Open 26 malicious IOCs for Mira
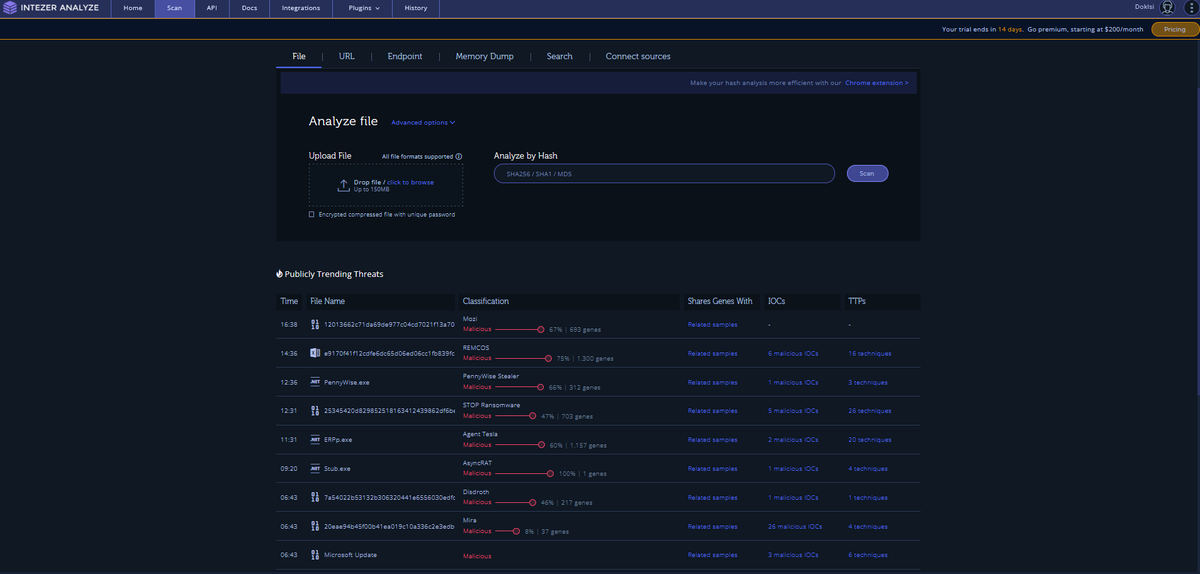 click(x=795, y=526)
